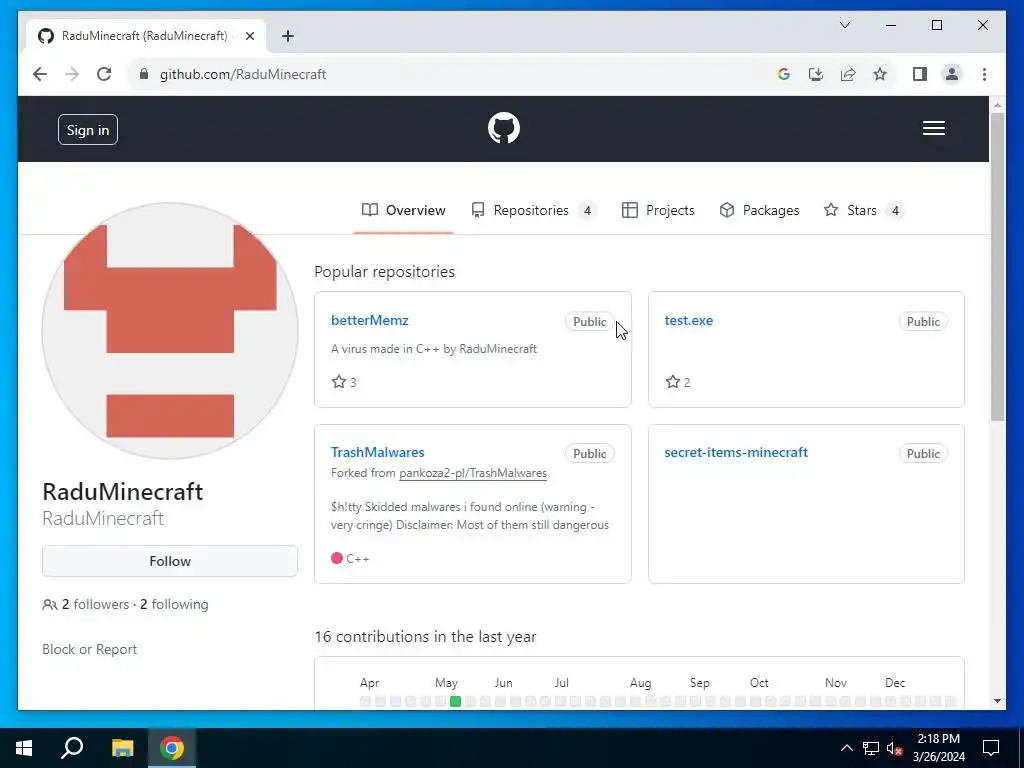
Task: Open File Explorer from taskbar
Action: [x=122, y=748]
